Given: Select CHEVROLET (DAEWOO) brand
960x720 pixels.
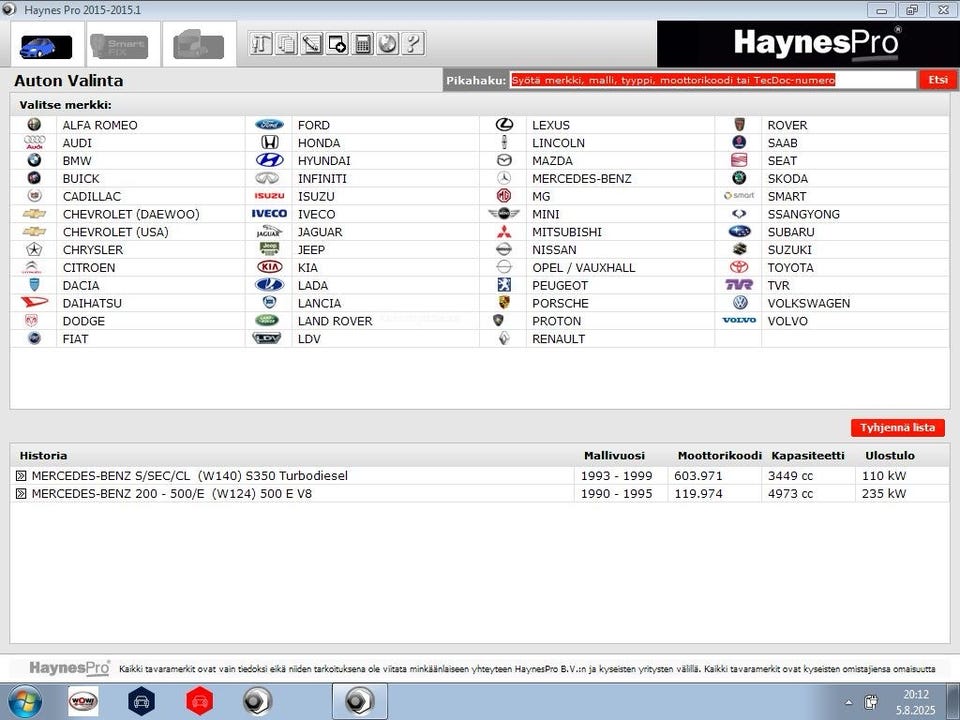Looking at the screenshot, I should pyautogui.click(x=131, y=214).
